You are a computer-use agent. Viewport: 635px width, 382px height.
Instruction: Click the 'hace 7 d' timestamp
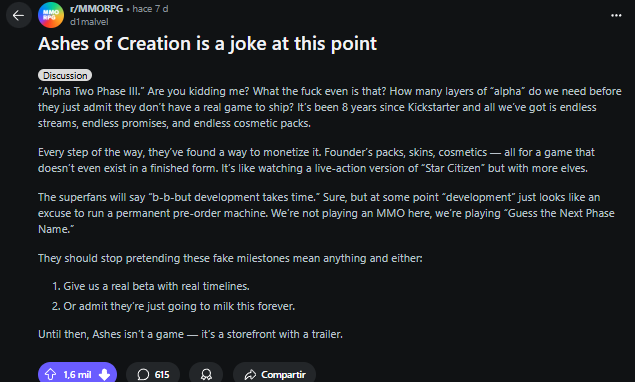point(150,9)
